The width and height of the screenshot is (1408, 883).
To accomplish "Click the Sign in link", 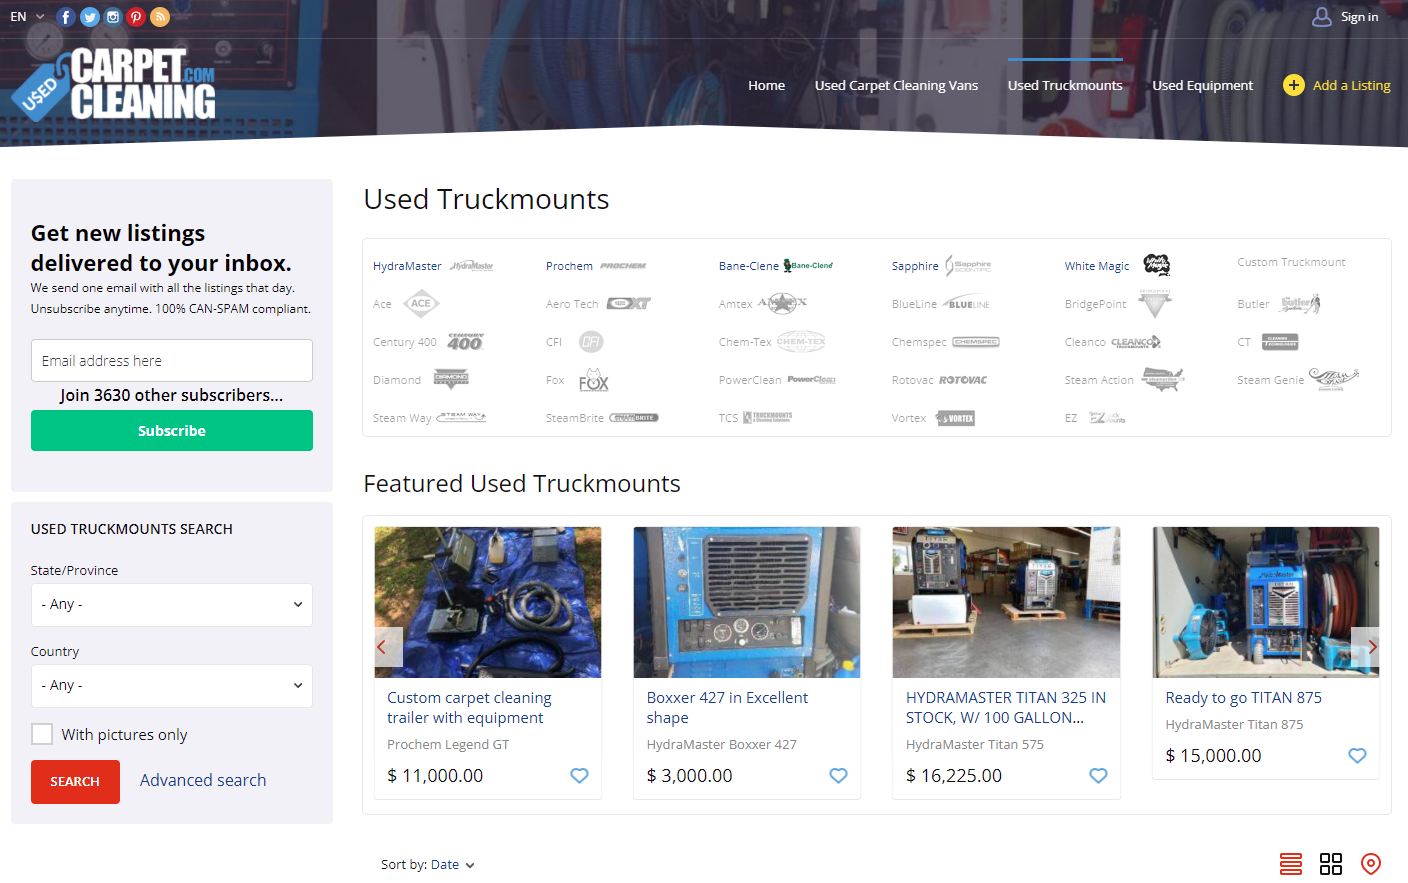I will (1359, 17).
